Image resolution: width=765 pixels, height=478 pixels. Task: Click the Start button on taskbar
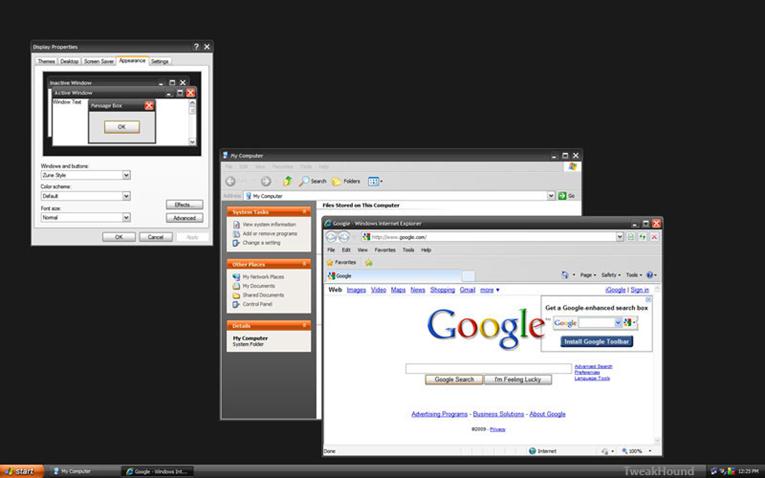(21, 471)
